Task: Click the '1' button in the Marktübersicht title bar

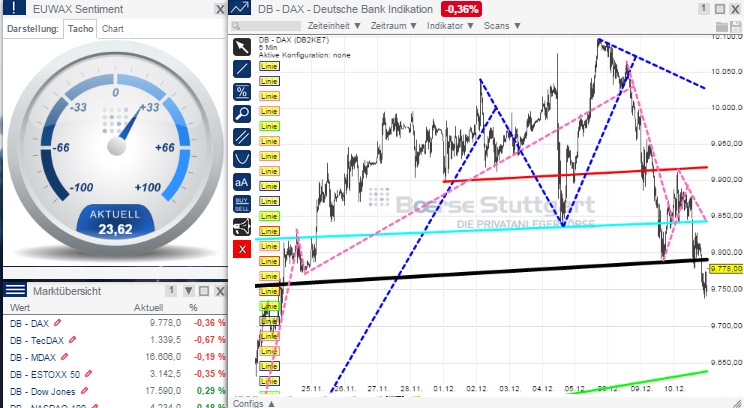Action: (x=171, y=291)
